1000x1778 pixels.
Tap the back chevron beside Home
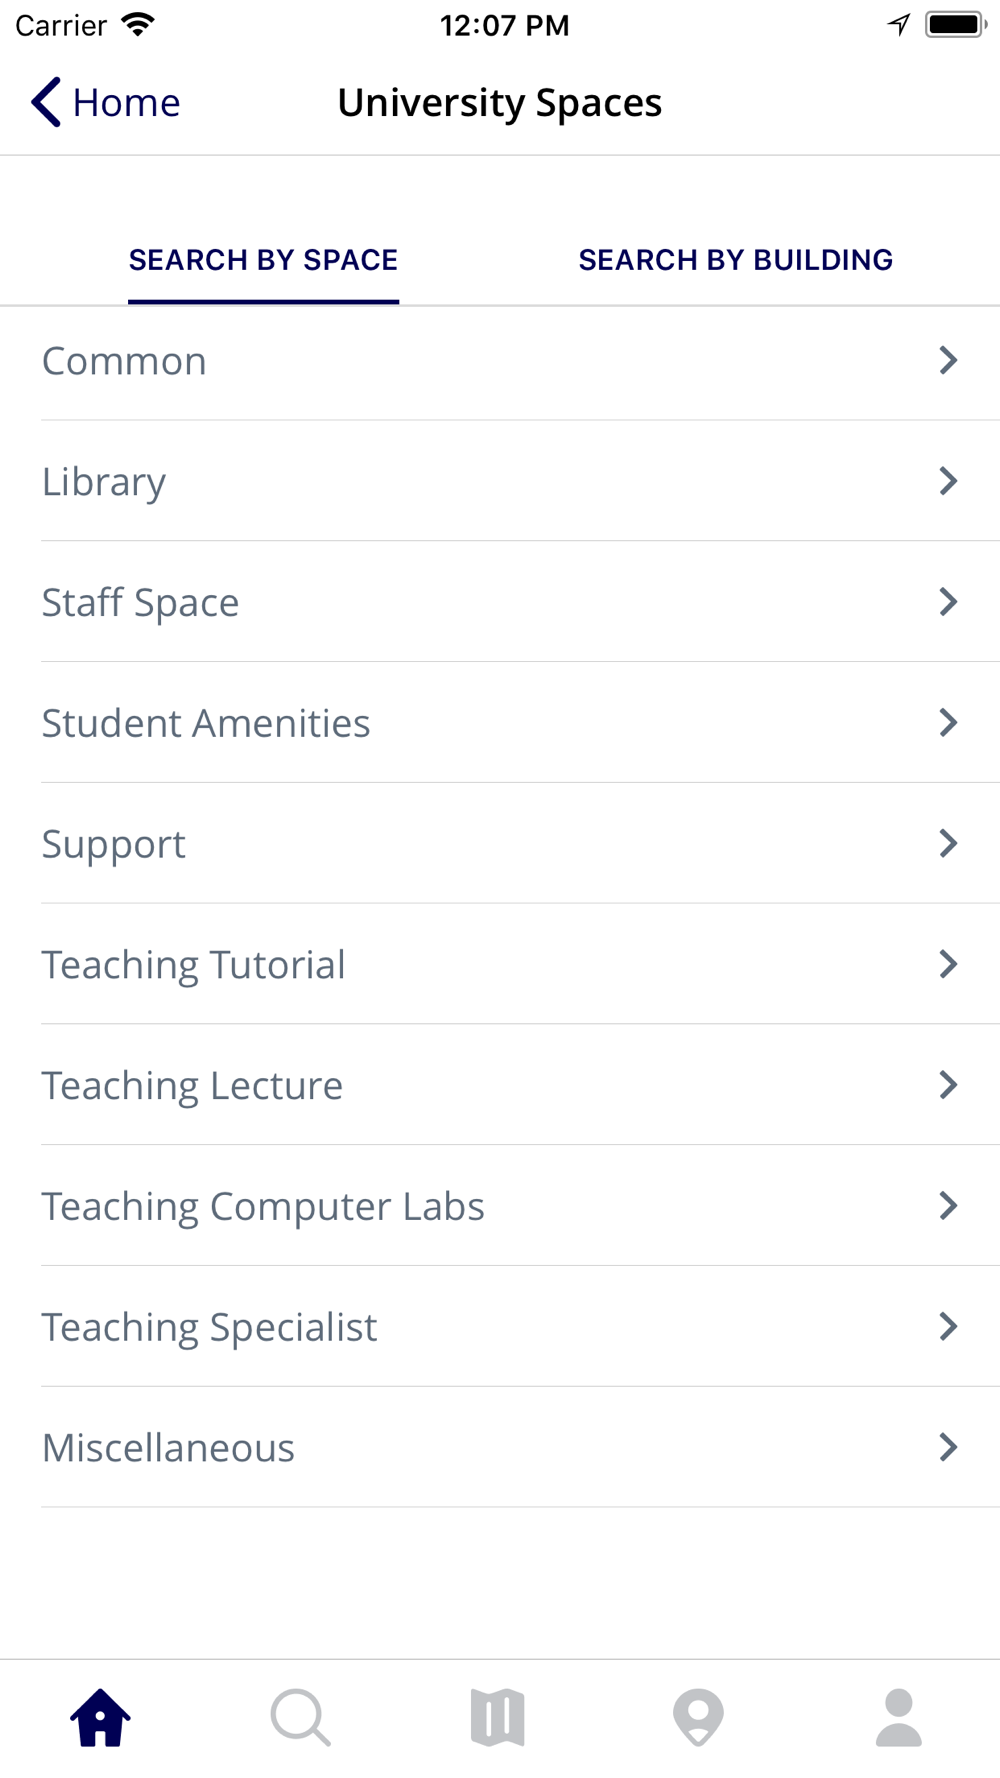[x=46, y=102]
